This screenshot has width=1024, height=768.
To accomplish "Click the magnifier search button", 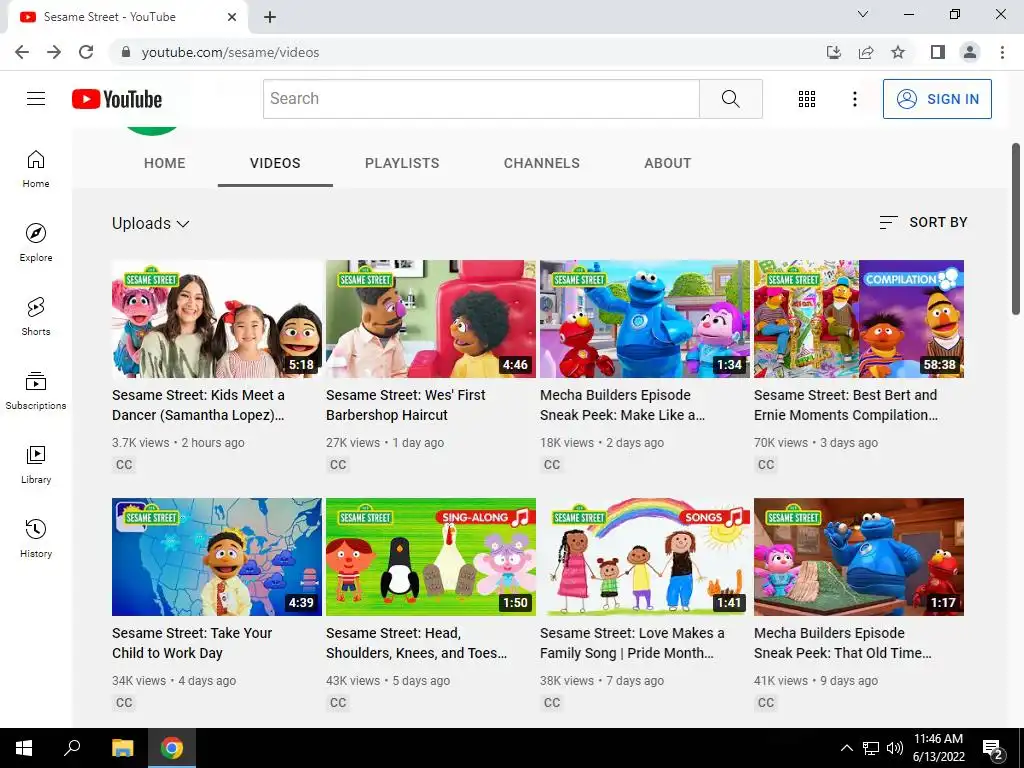I will (731, 99).
